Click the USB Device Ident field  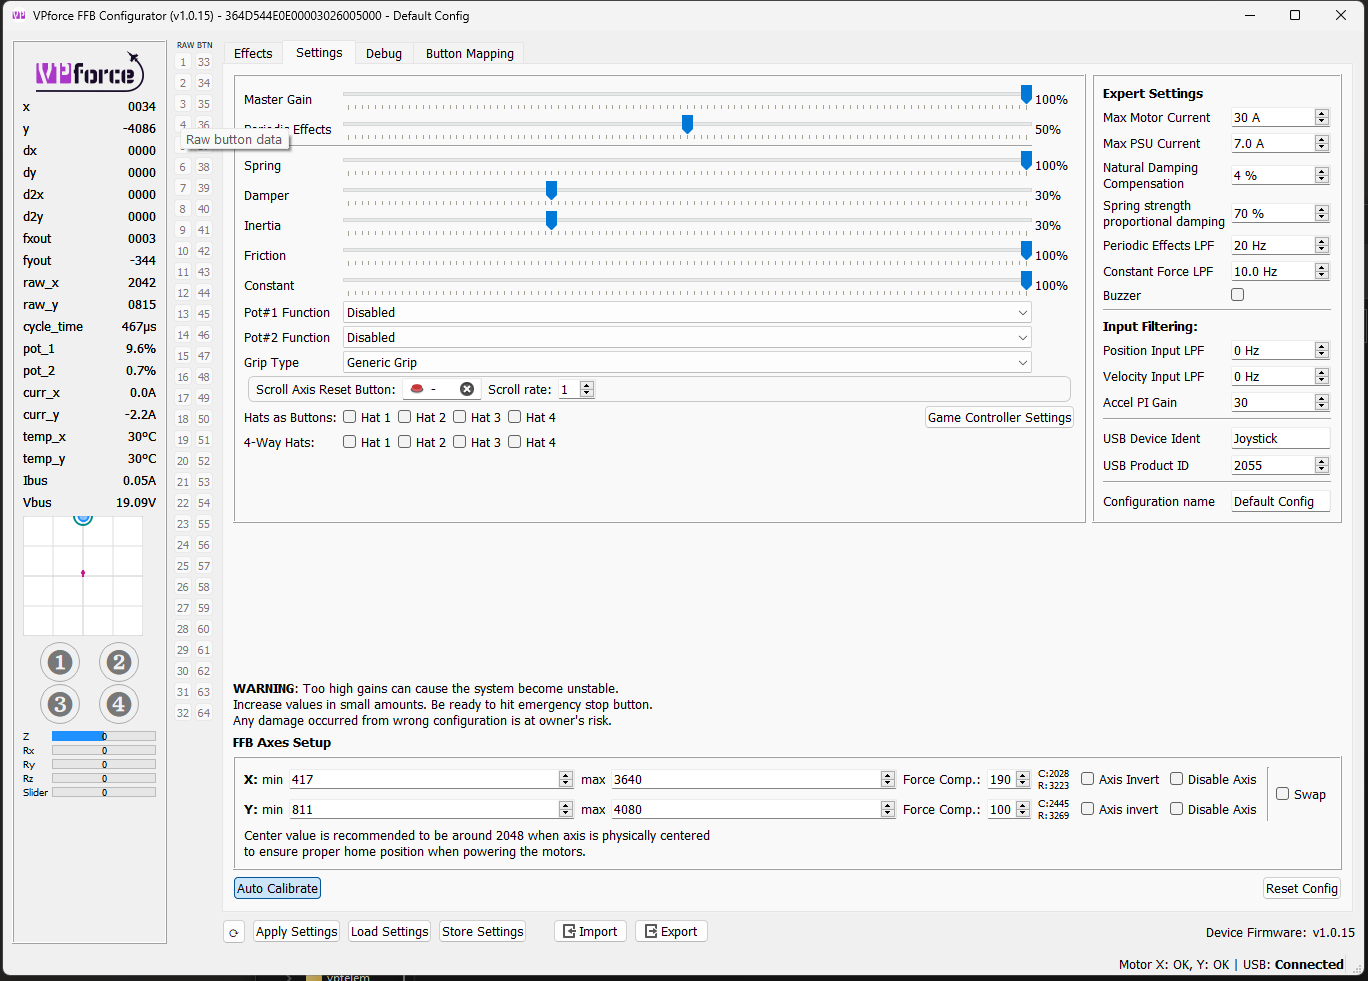click(x=1280, y=438)
